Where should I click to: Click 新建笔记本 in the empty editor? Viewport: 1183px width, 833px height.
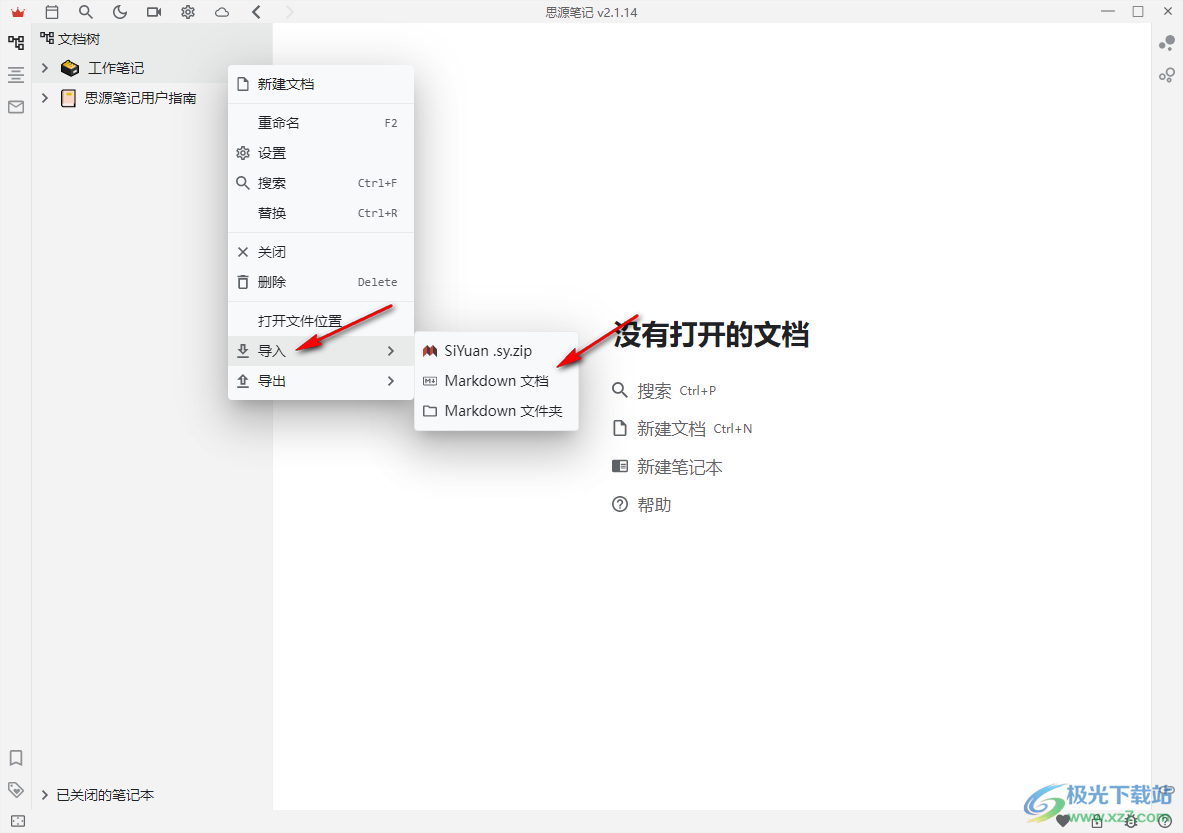coord(667,467)
